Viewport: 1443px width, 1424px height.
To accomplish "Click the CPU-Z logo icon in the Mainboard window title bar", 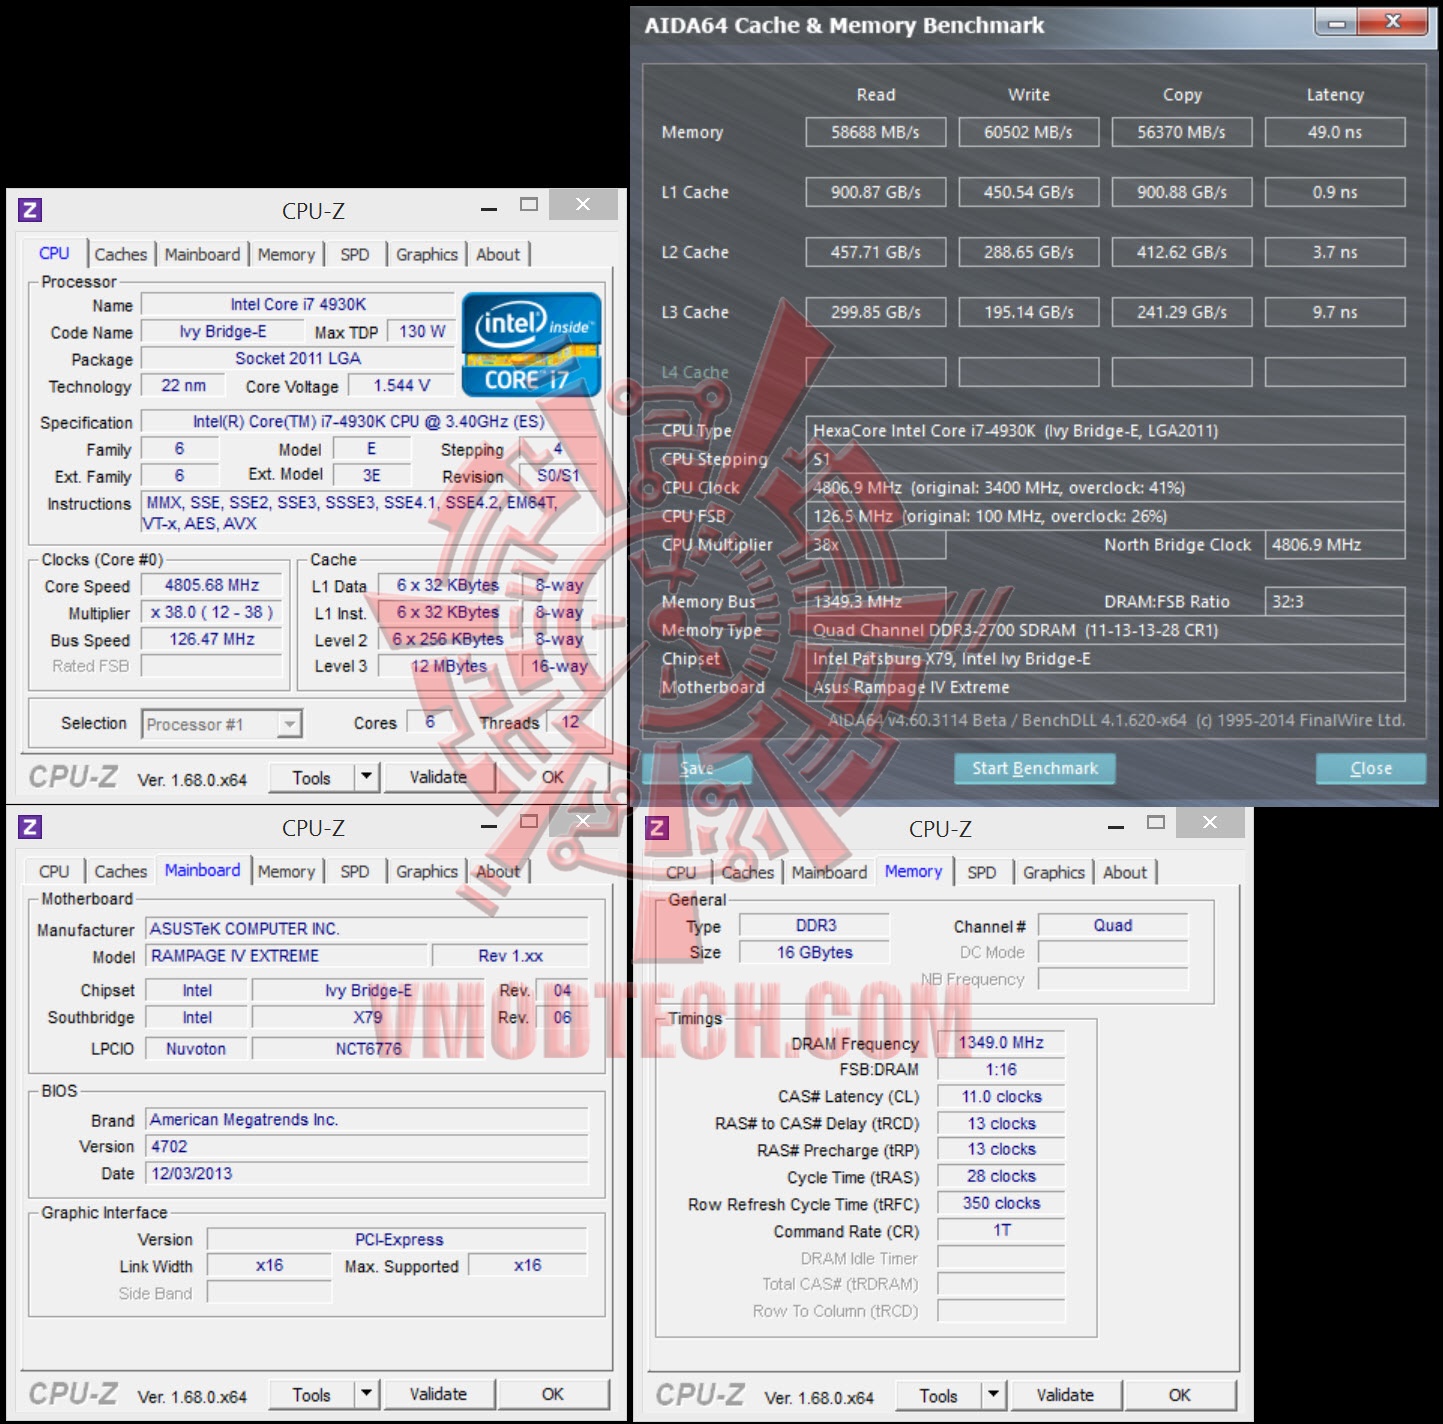I will coord(30,827).
